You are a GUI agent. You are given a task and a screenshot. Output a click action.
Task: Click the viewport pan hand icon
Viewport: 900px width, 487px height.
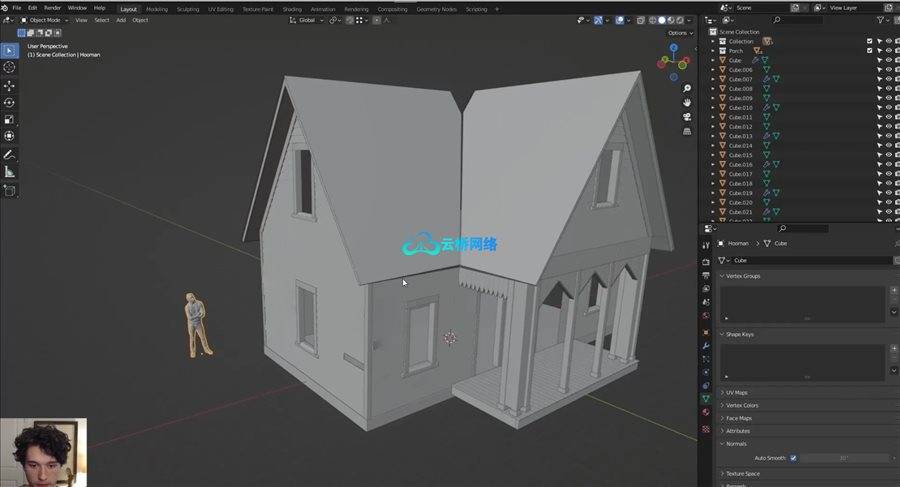coord(686,103)
